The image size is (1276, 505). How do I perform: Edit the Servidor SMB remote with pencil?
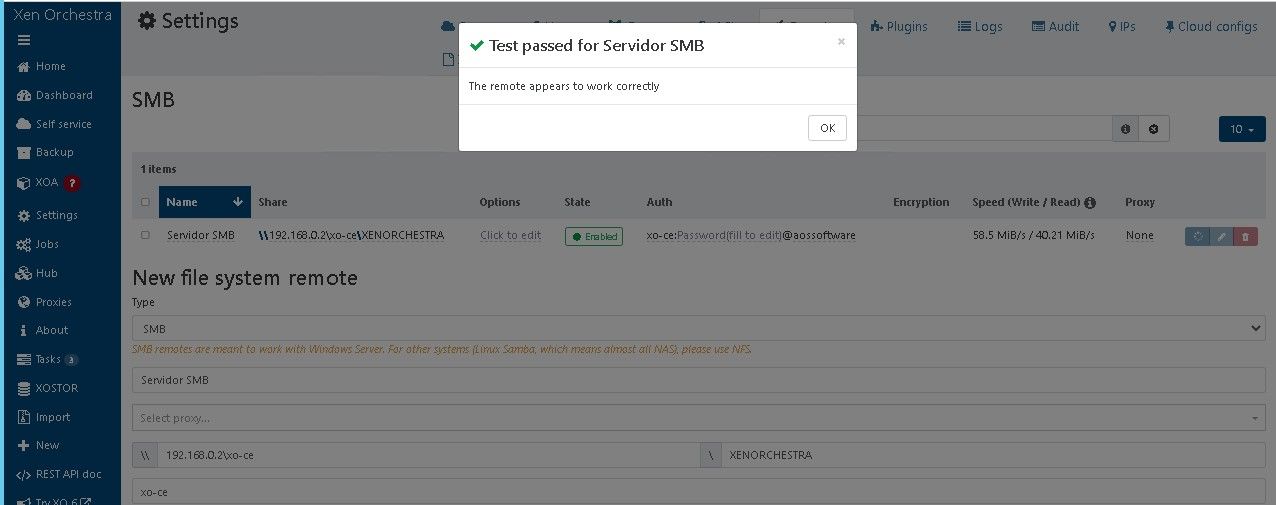pos(1221,236)
